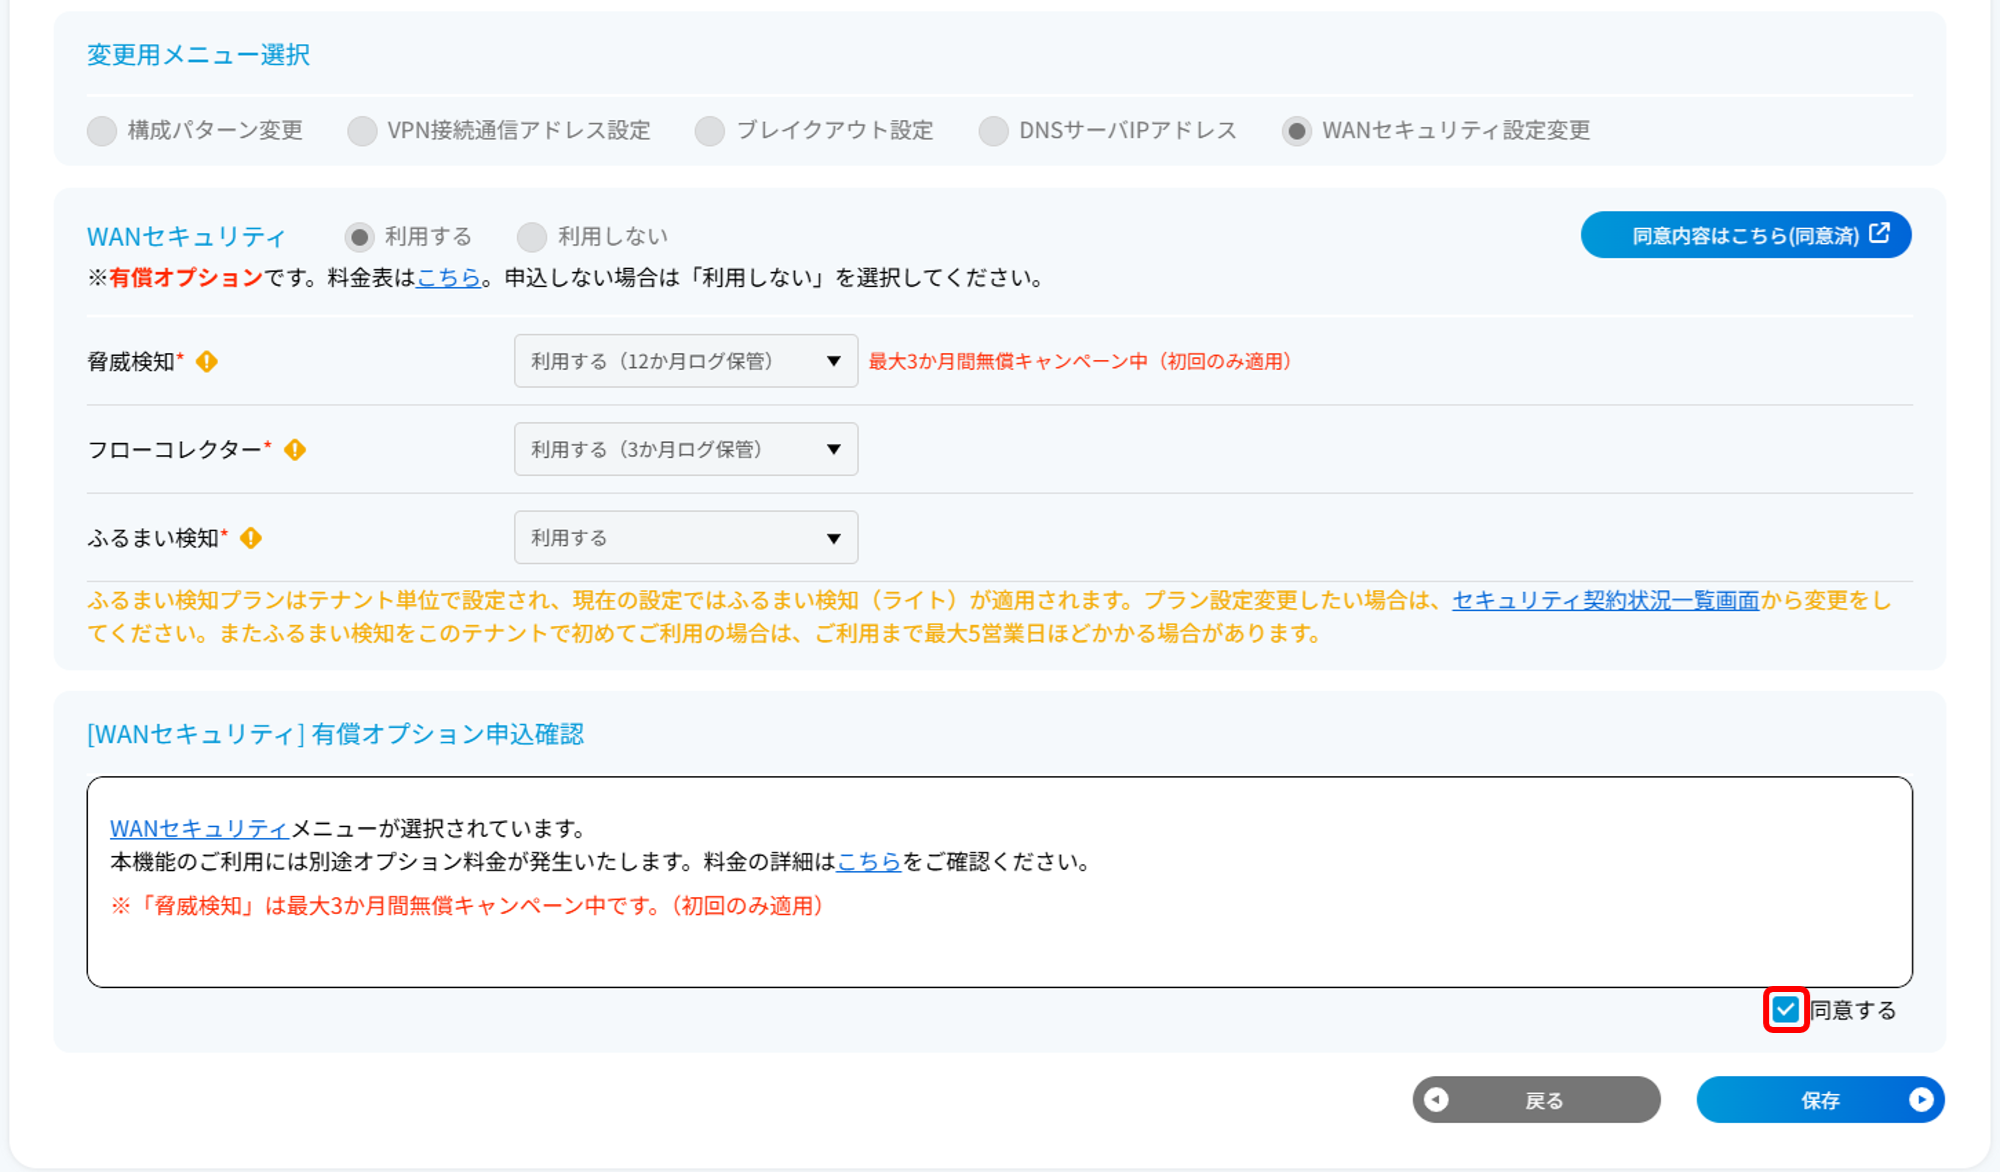Open the 料金の詳細 こちら link
This screenshot has height=1172, width=2000.
point(869,862)
